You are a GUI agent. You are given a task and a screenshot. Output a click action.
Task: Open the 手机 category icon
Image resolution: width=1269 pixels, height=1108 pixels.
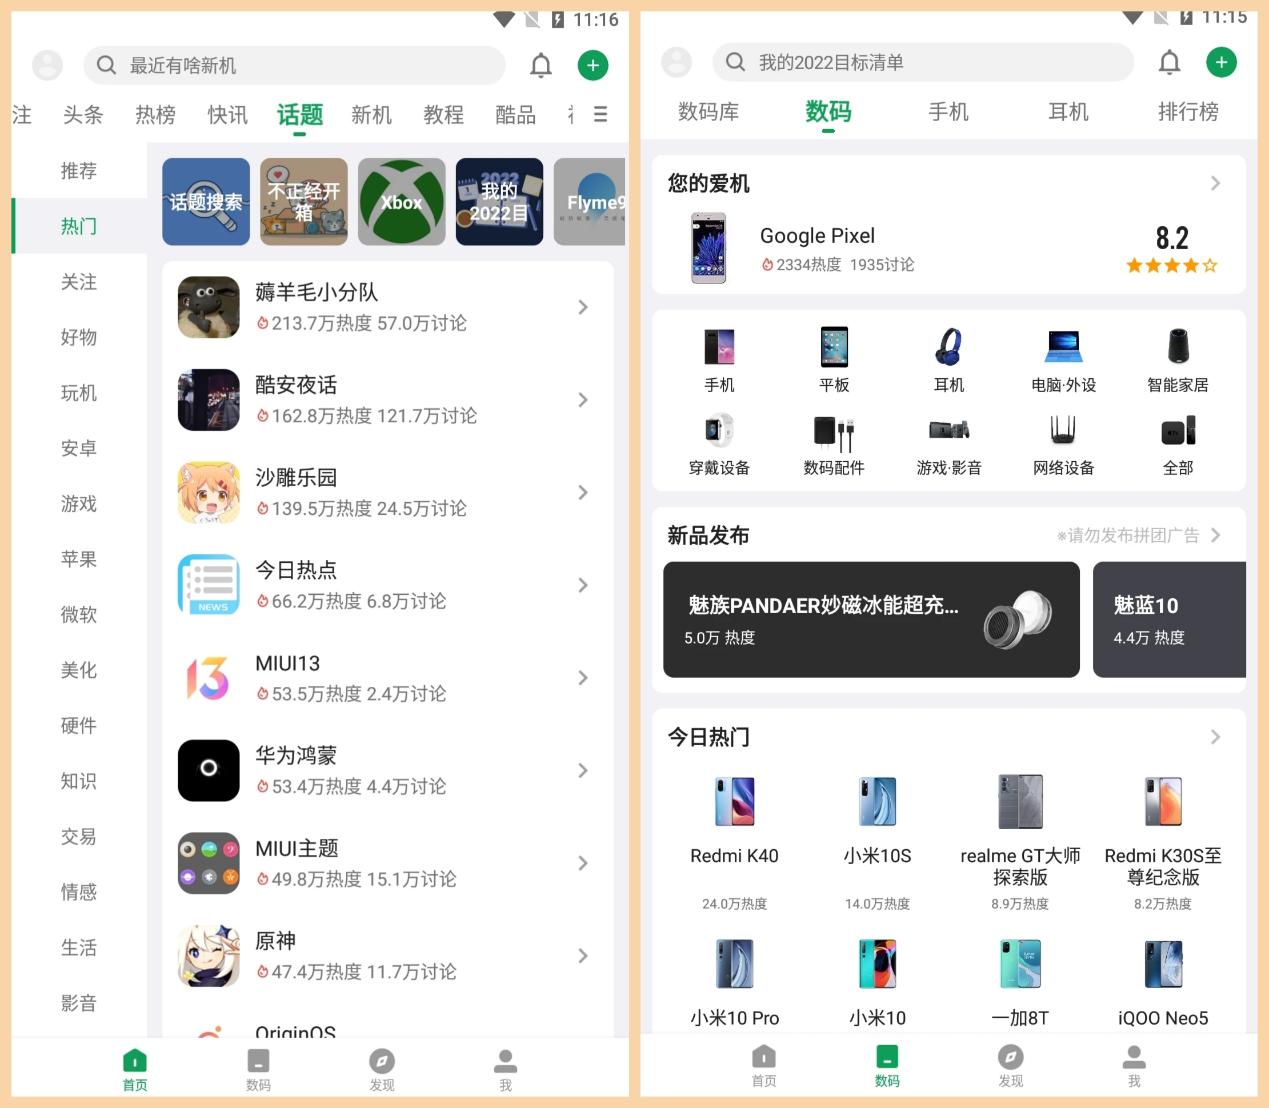pyautogui.click(x=720, y=358)
